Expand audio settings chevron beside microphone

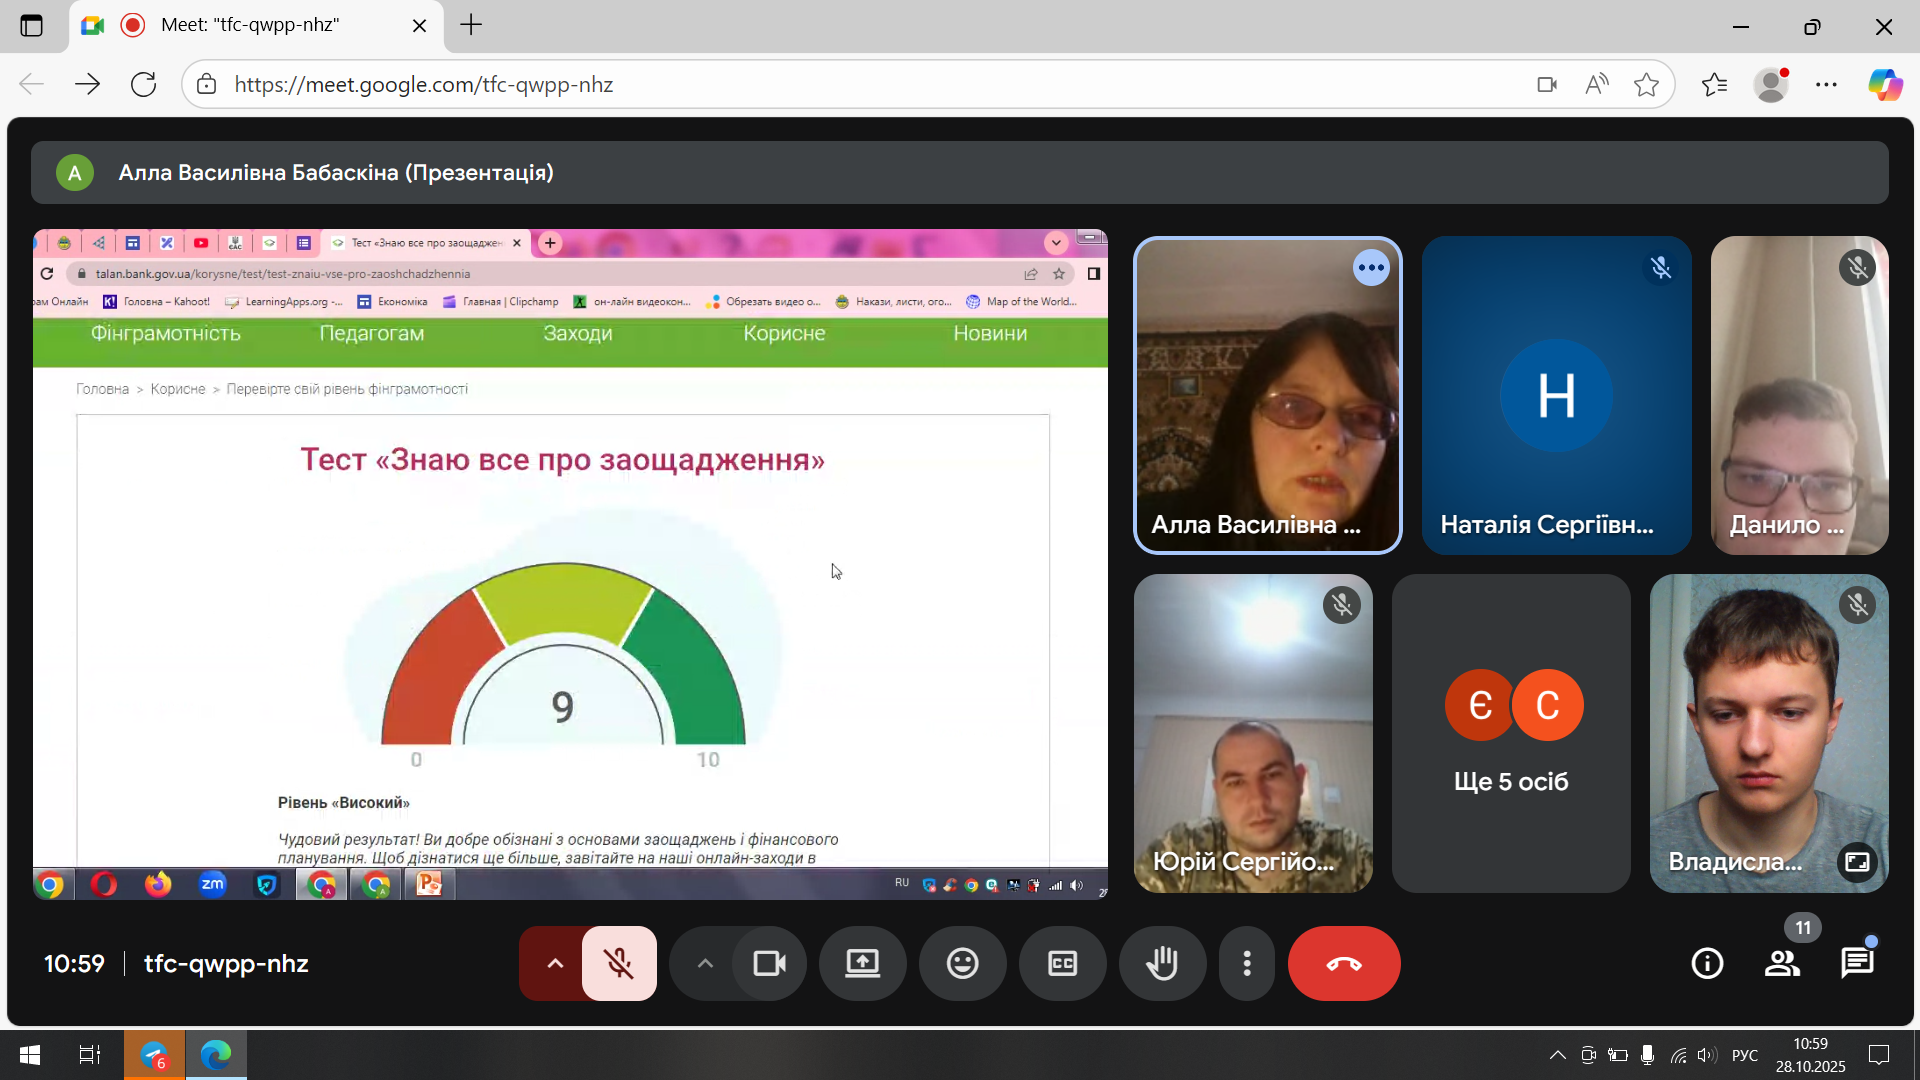(555, 963)
